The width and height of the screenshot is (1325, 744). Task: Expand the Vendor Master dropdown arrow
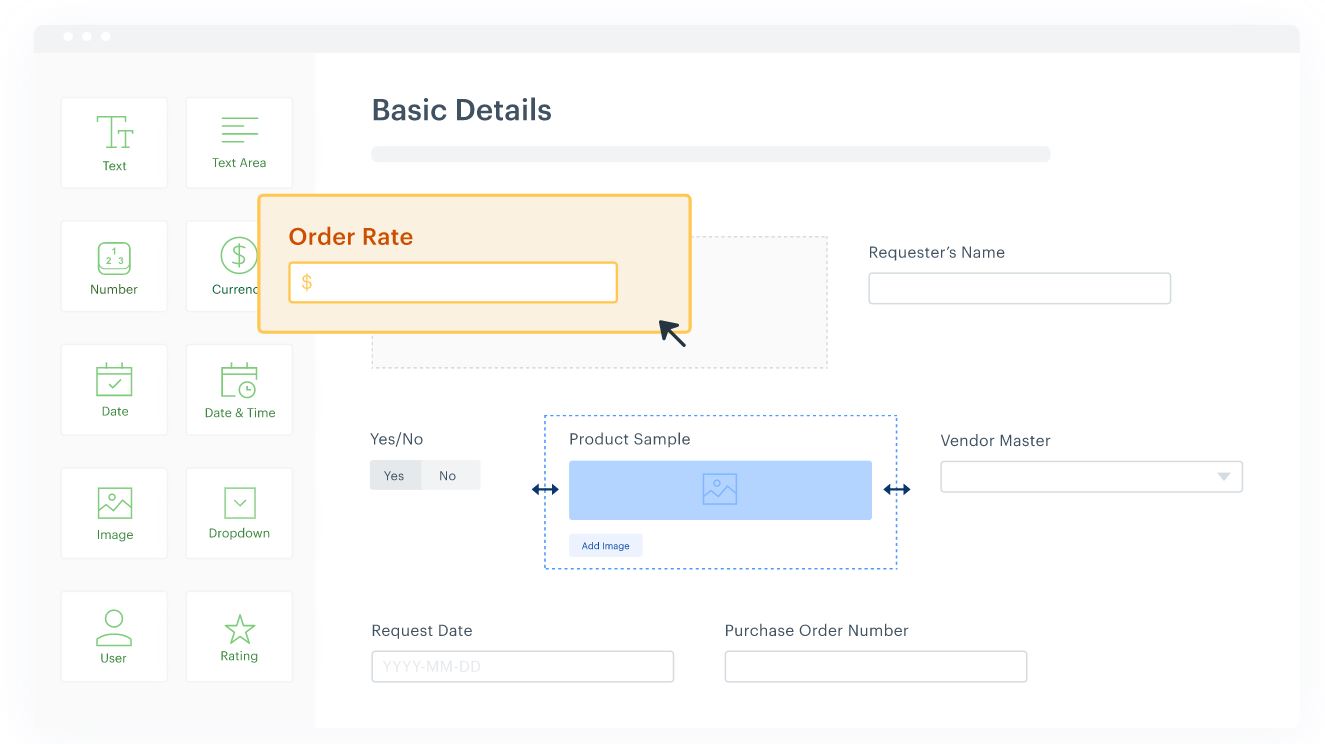pyautogui.click(x=1223, y=477)
